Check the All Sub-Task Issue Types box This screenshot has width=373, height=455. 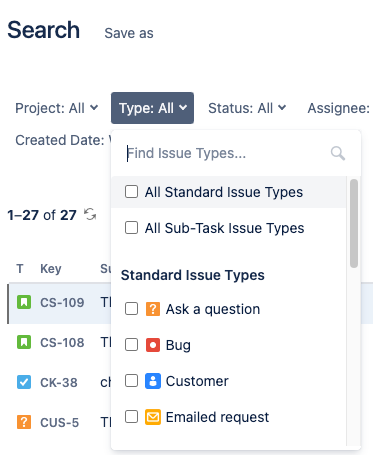click(131, 228)
